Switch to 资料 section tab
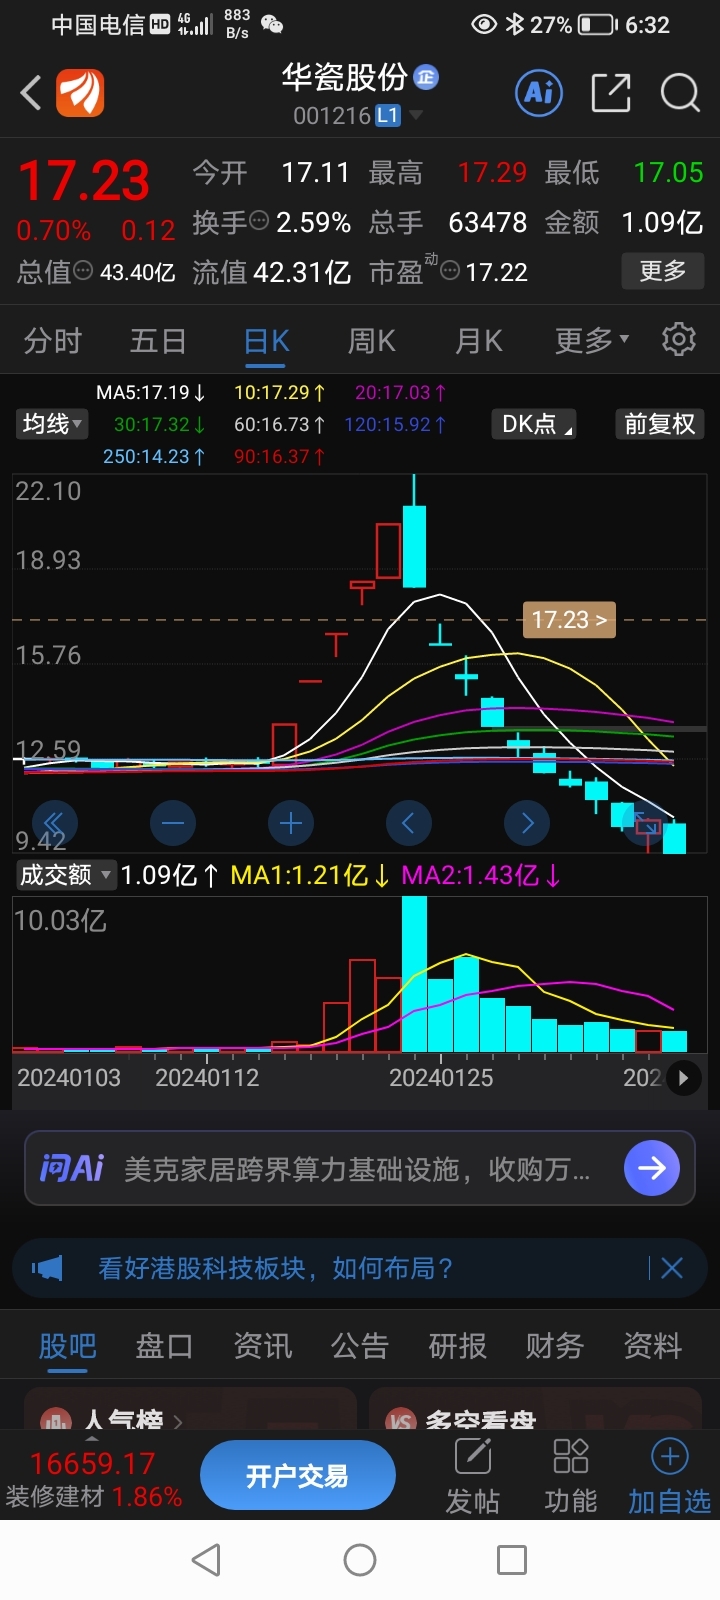This screenshot has height=1600, width=720. 653,1346
